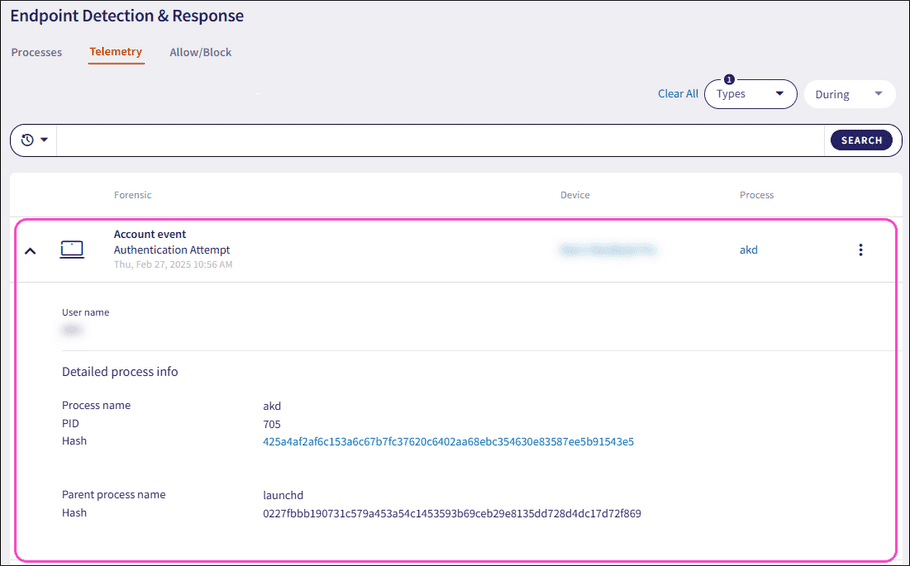Image resolution: width=910 pixels, height=566 pixels.
Task: Switch to the Processes tab
Action: click(37, 52)
